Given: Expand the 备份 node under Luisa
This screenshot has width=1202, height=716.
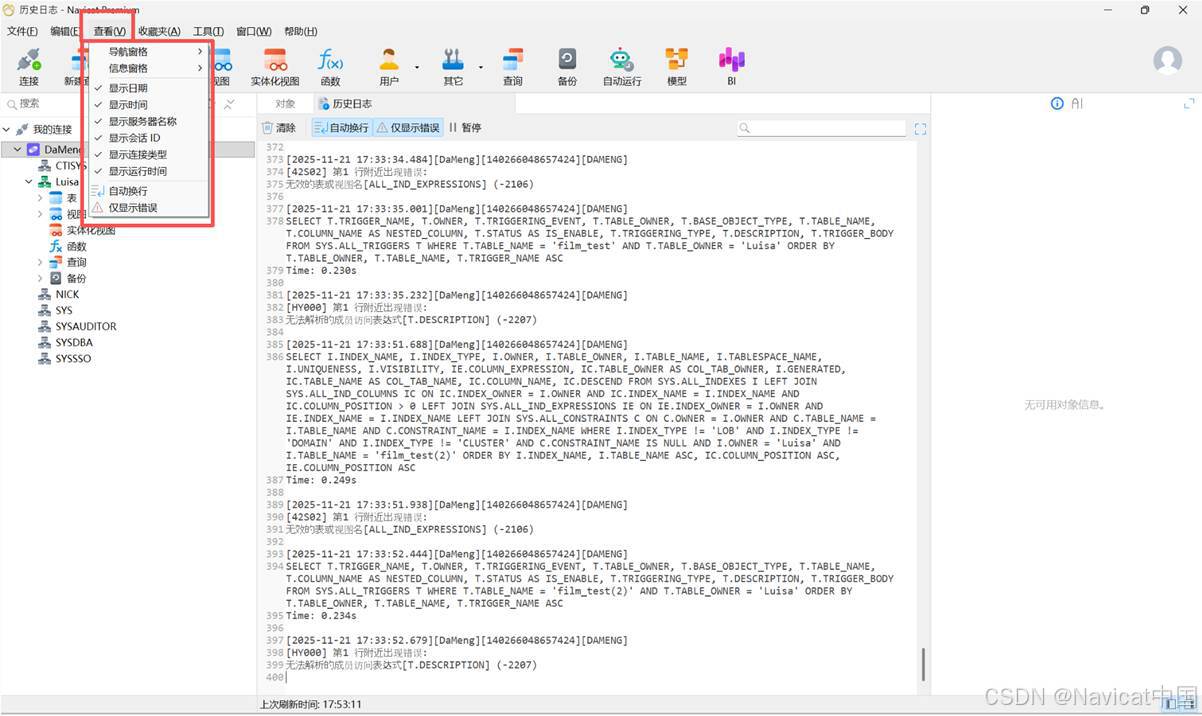Looking at the screenshot, I should pos(40,278).
